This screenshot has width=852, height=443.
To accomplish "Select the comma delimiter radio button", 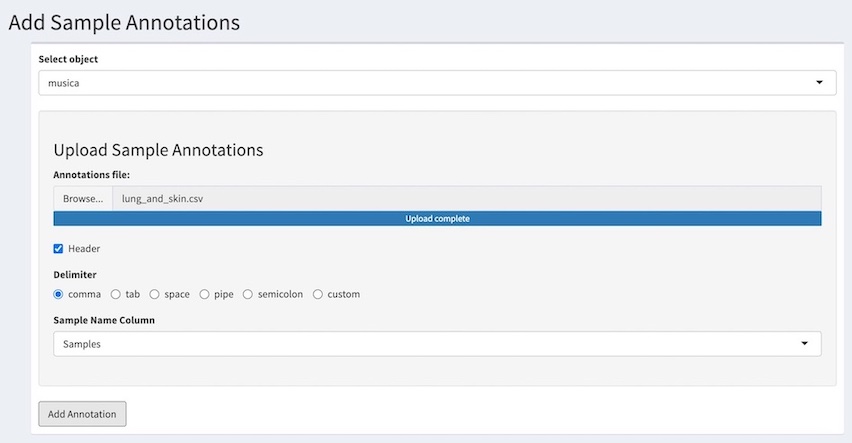I will [58, 294].
